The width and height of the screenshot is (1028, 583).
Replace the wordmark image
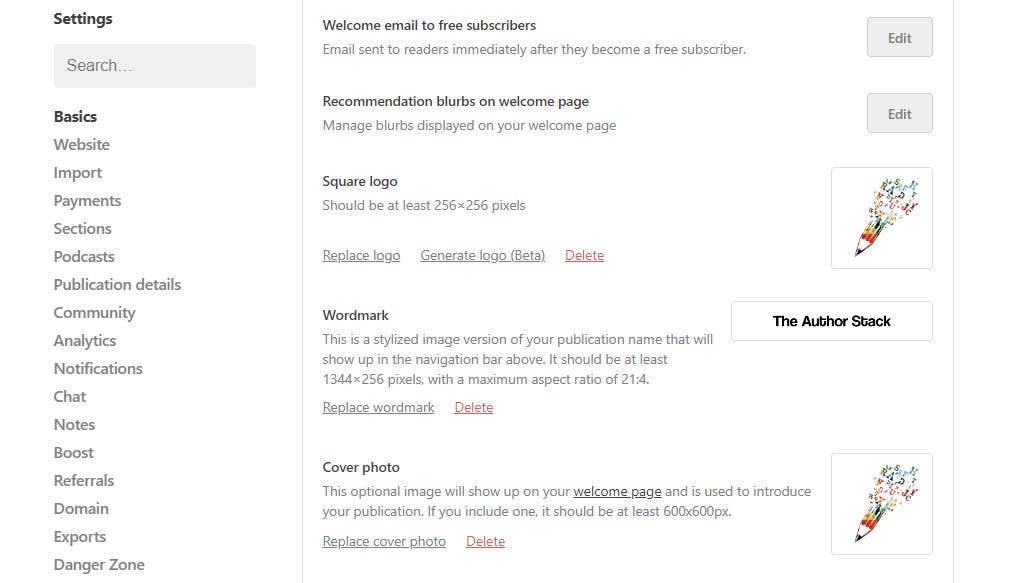point(378,407)
